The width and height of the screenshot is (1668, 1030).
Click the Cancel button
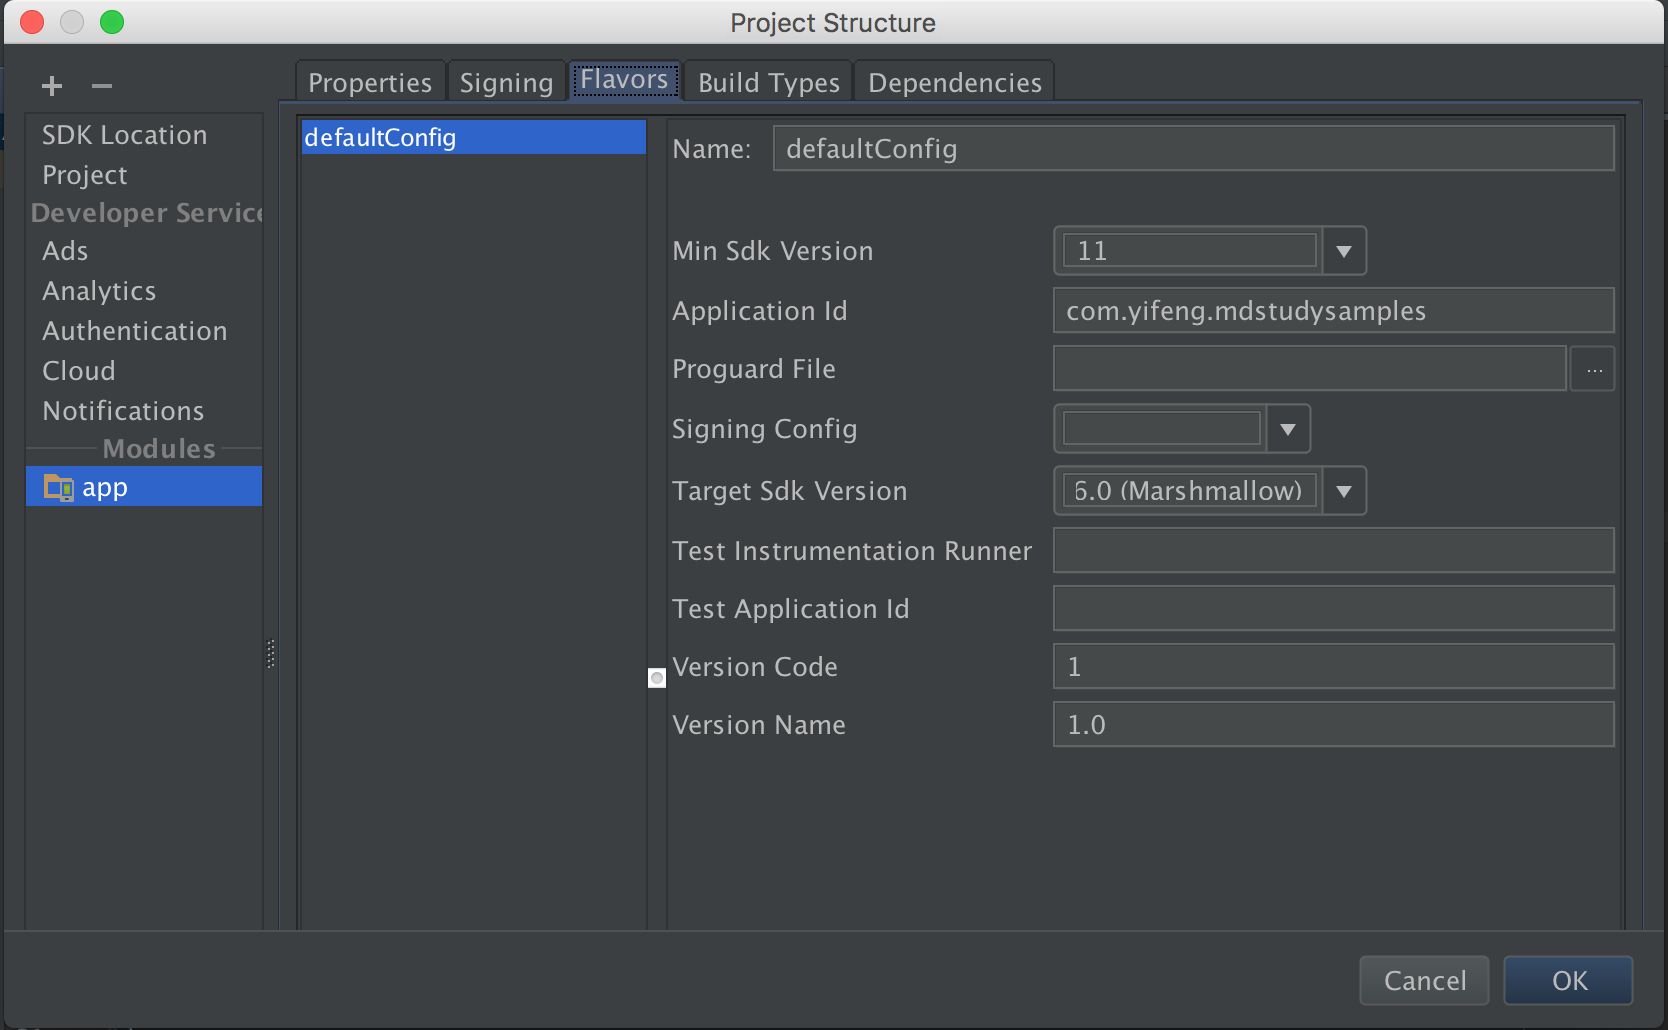tap(1424, 980)
